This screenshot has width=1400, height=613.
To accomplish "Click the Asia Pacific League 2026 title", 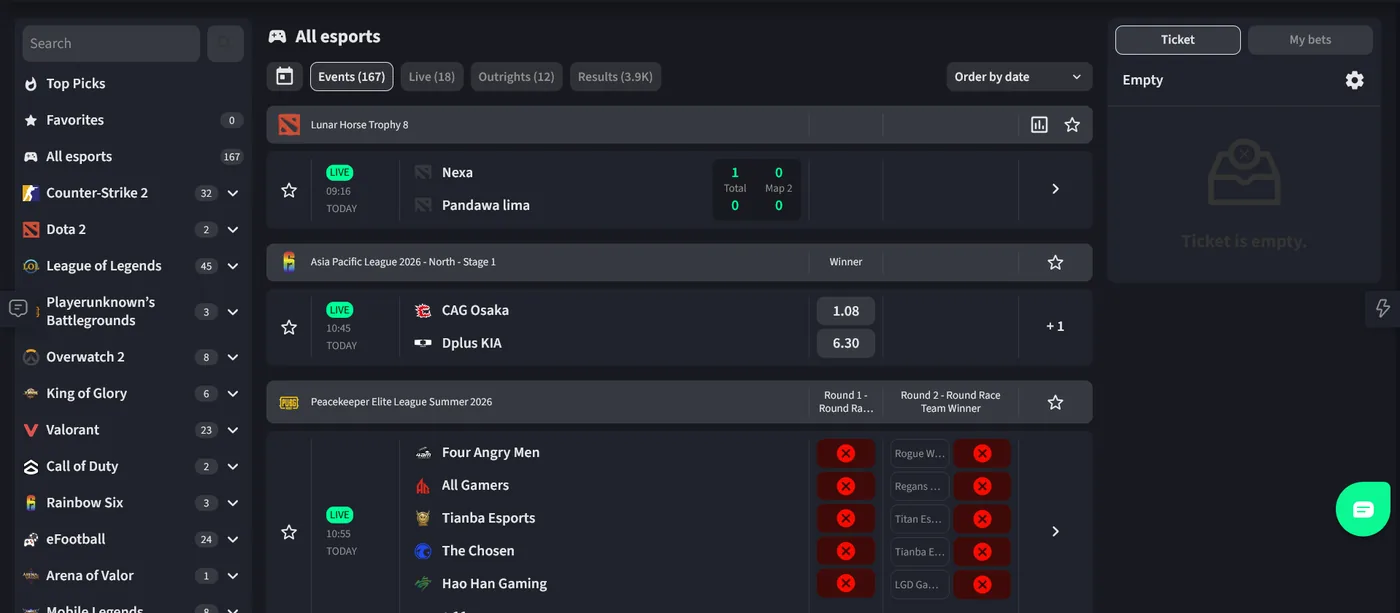I will tap(403, 262).
